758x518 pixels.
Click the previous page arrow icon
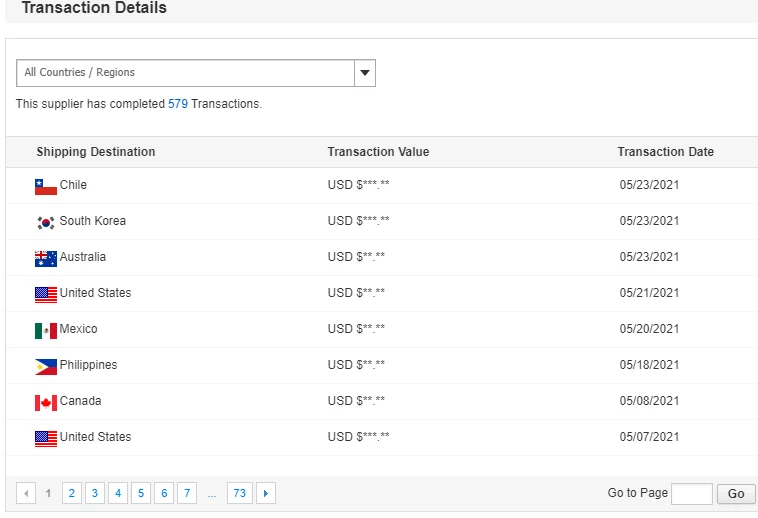pyautogui.click(x=26, y=493)
